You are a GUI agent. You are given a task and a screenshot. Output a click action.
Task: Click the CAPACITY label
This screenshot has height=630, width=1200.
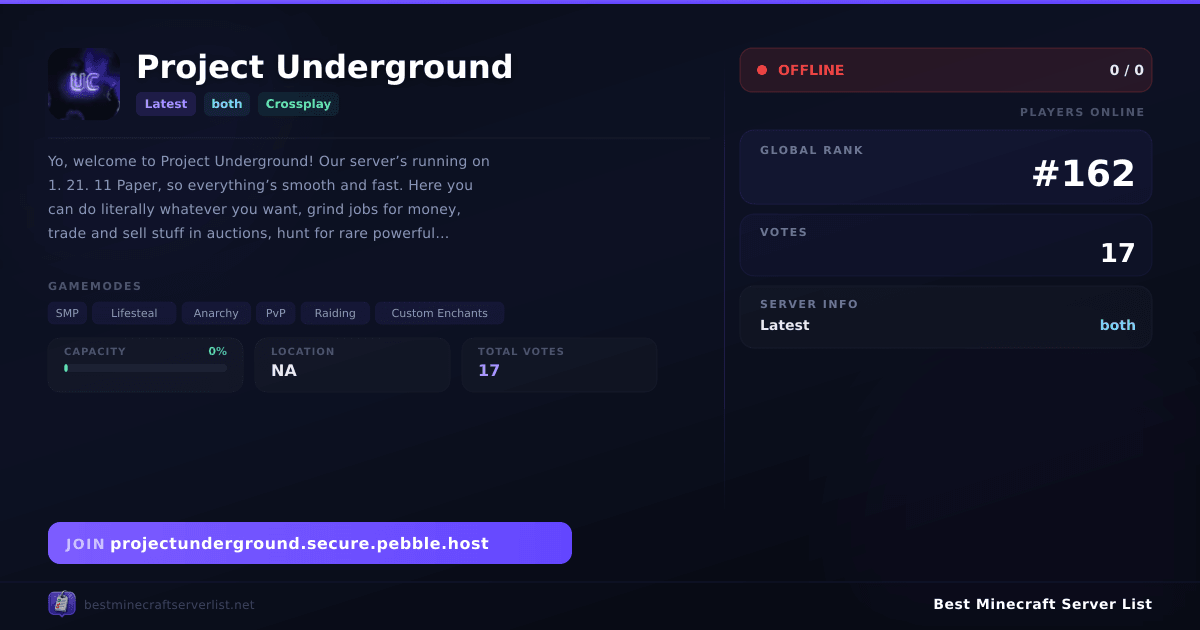(95, 351)
